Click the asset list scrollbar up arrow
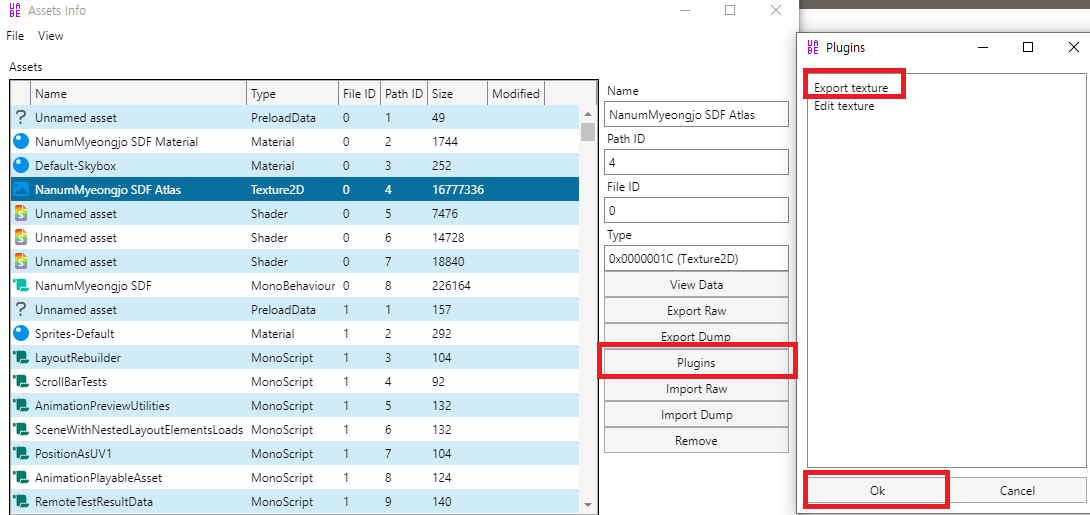The width and height of the screenshot is (1090, 515). 587,114
